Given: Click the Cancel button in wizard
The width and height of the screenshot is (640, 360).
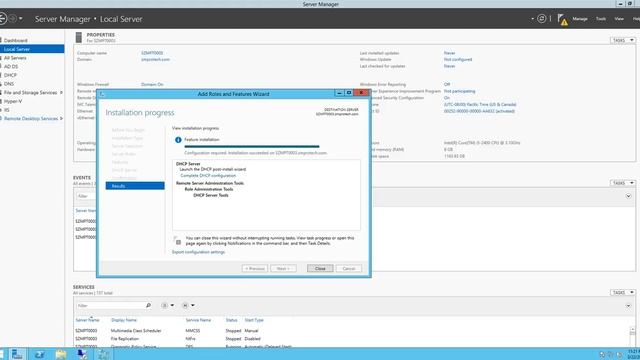Looking at the screenshot, I should (x=349, y=268).
